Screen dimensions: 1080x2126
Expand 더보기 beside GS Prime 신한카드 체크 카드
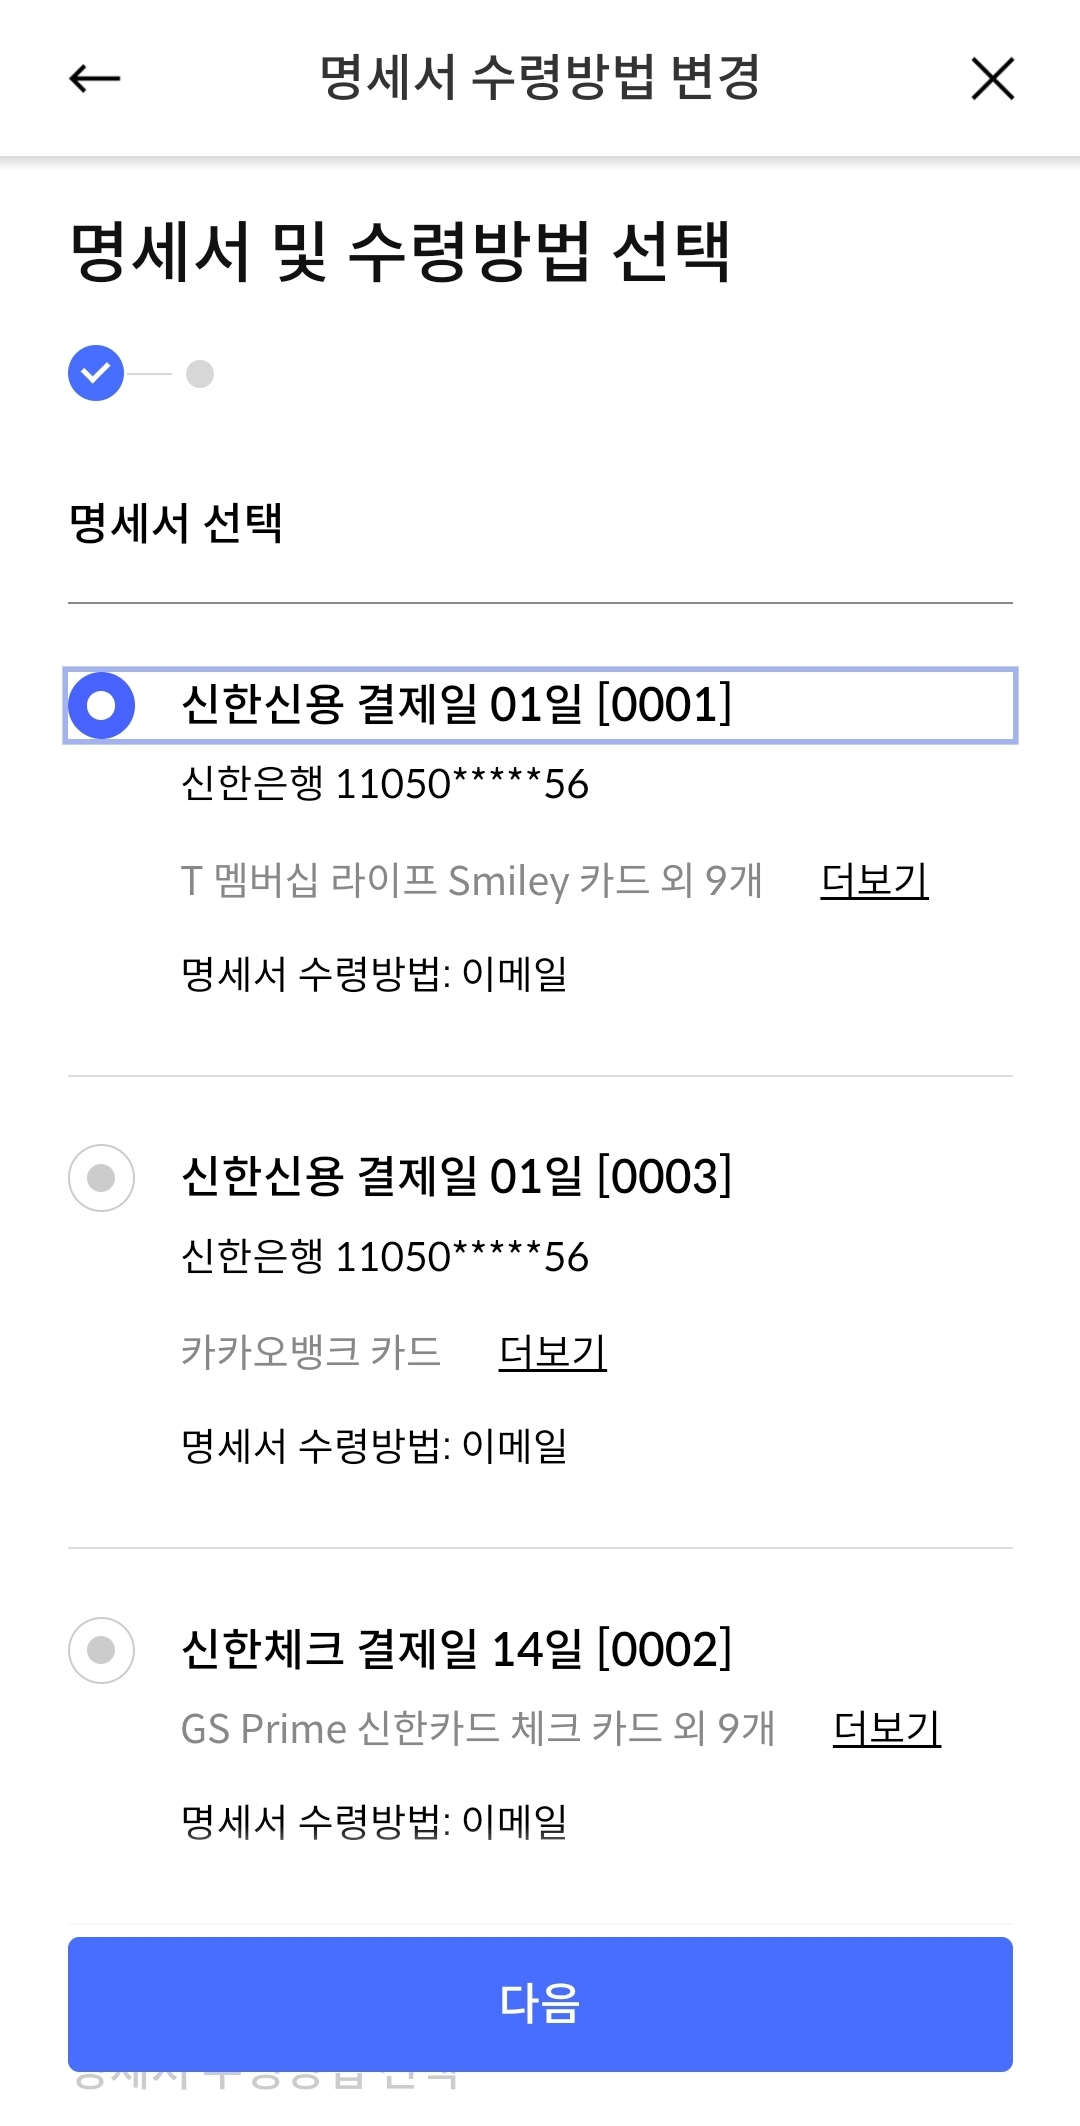tap(886, 1728)
